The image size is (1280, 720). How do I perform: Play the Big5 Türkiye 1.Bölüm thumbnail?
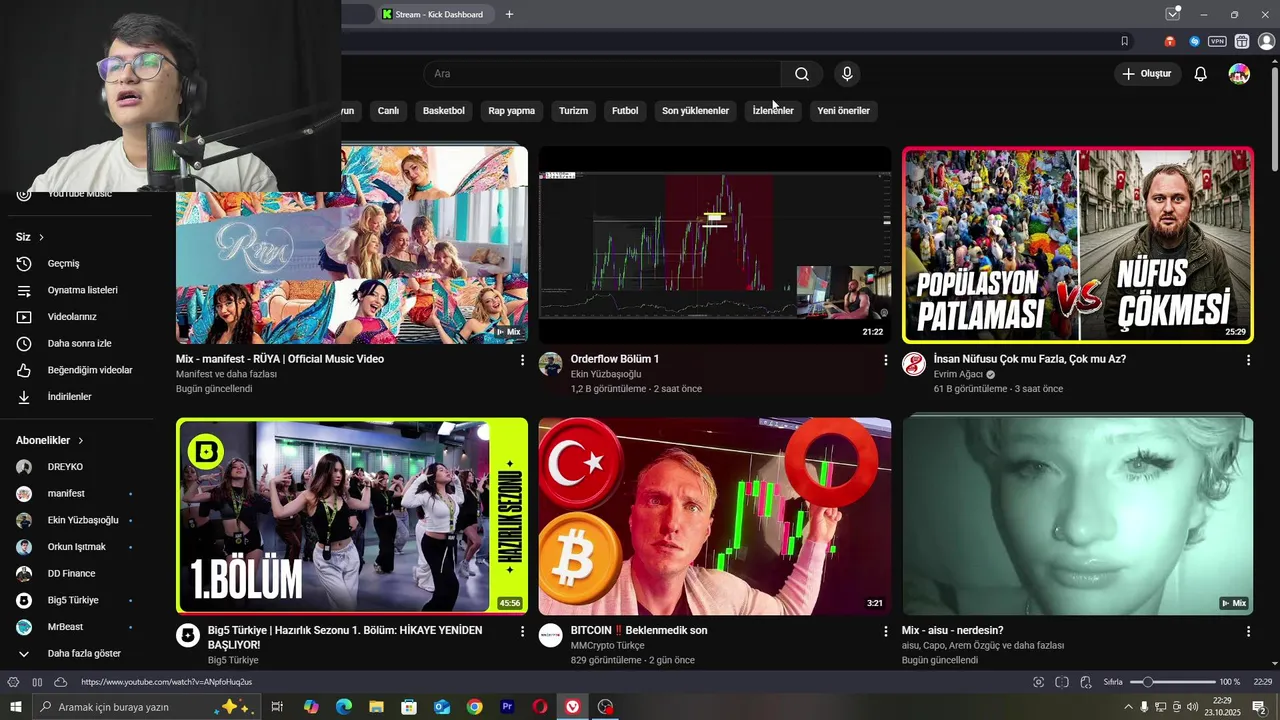(352, 516)
